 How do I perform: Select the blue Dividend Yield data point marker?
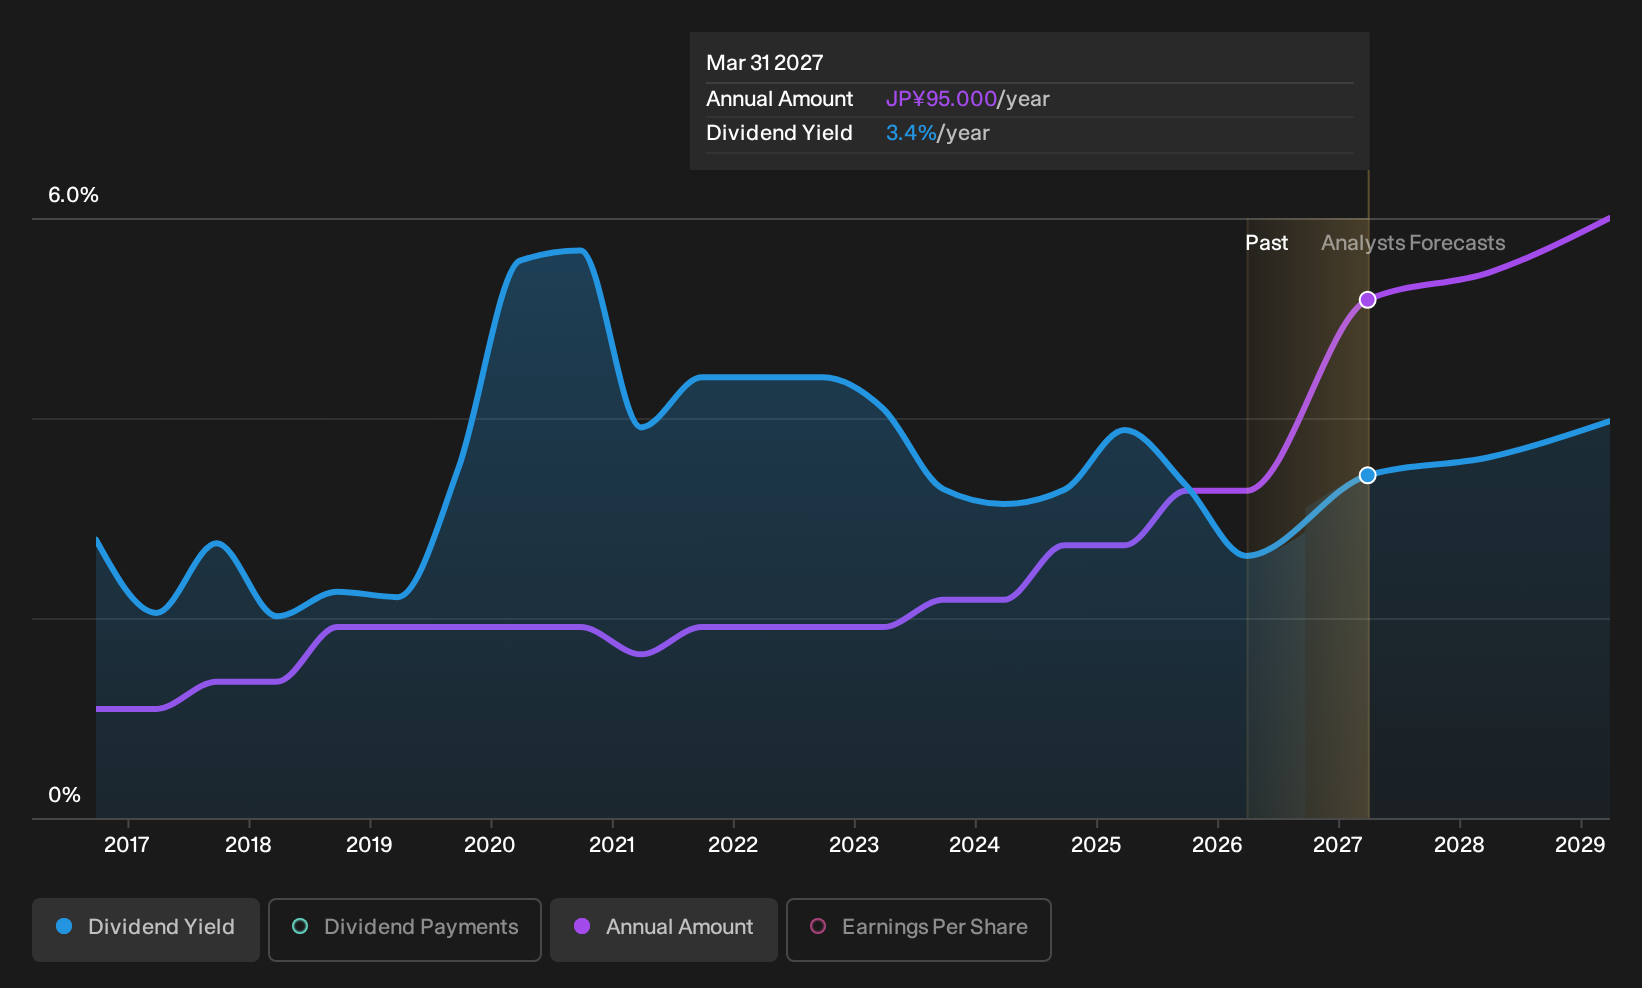tap(1367, 475)
